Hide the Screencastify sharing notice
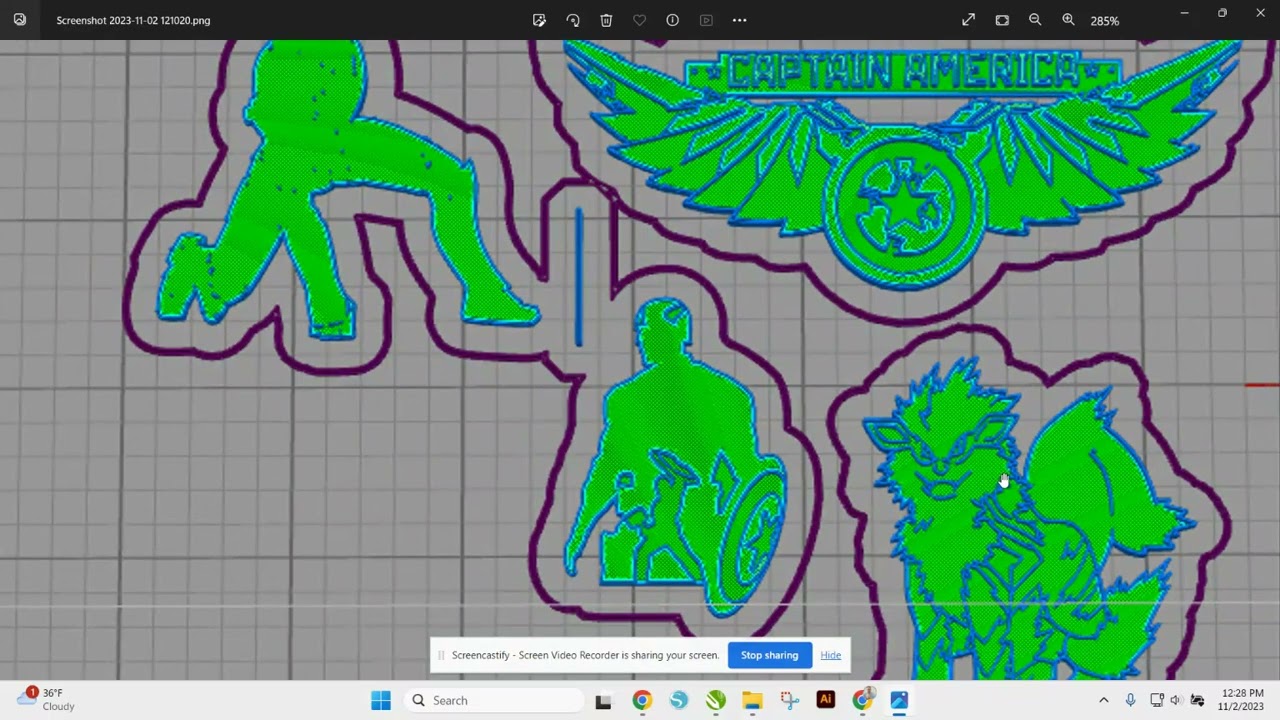Screen dimensions: 1280x720 tap(831, 655)
